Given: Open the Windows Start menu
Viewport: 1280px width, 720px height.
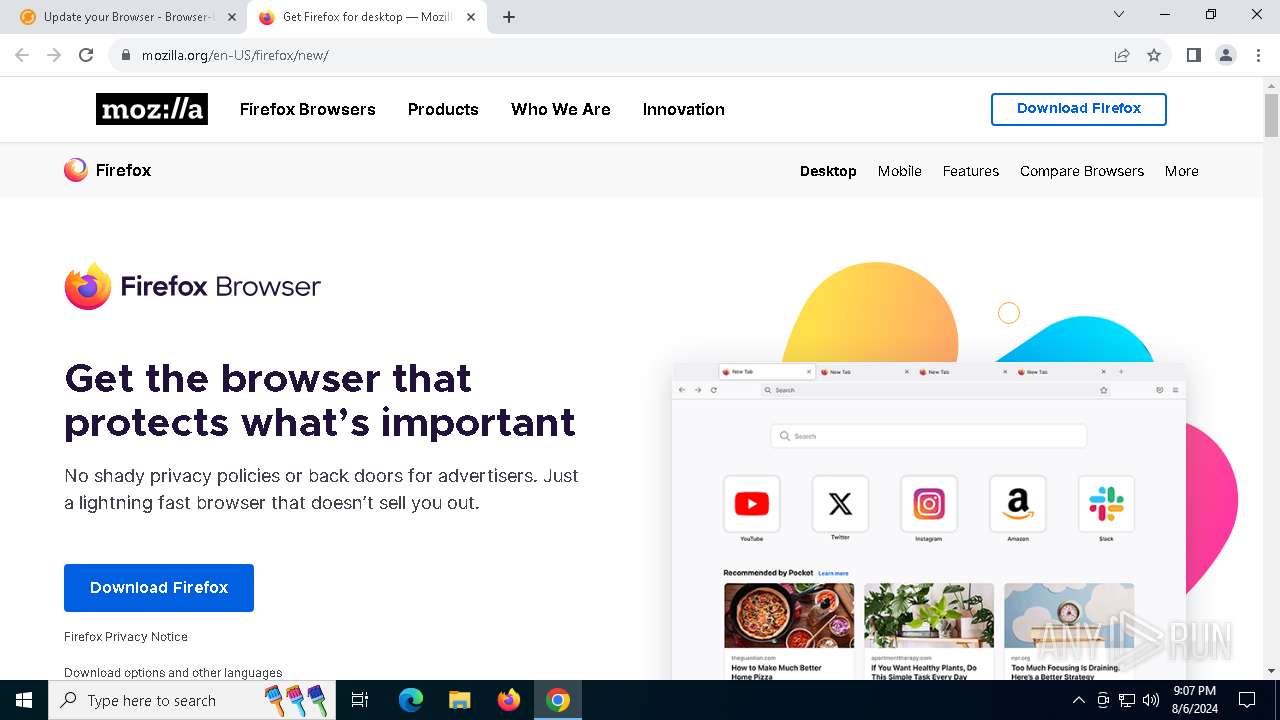Looking at the screenshot, I should point(24,700).
